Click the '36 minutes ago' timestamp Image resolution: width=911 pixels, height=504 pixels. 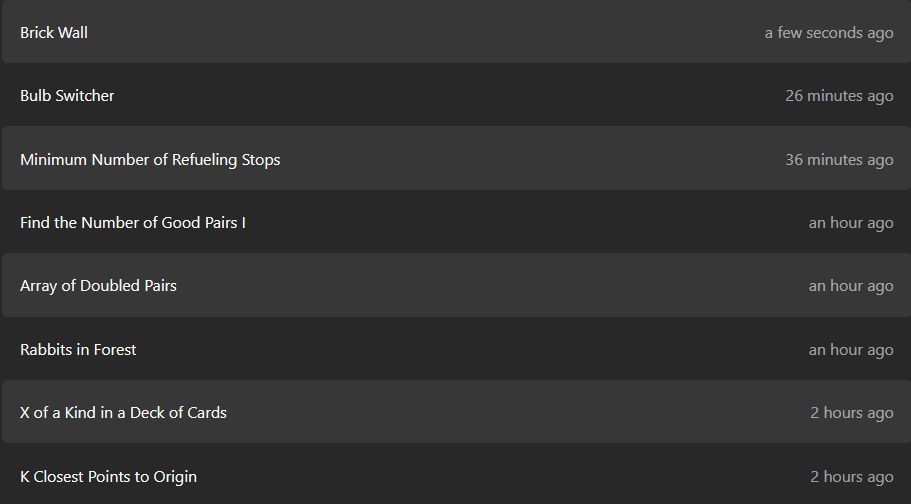tap(840, 160)
